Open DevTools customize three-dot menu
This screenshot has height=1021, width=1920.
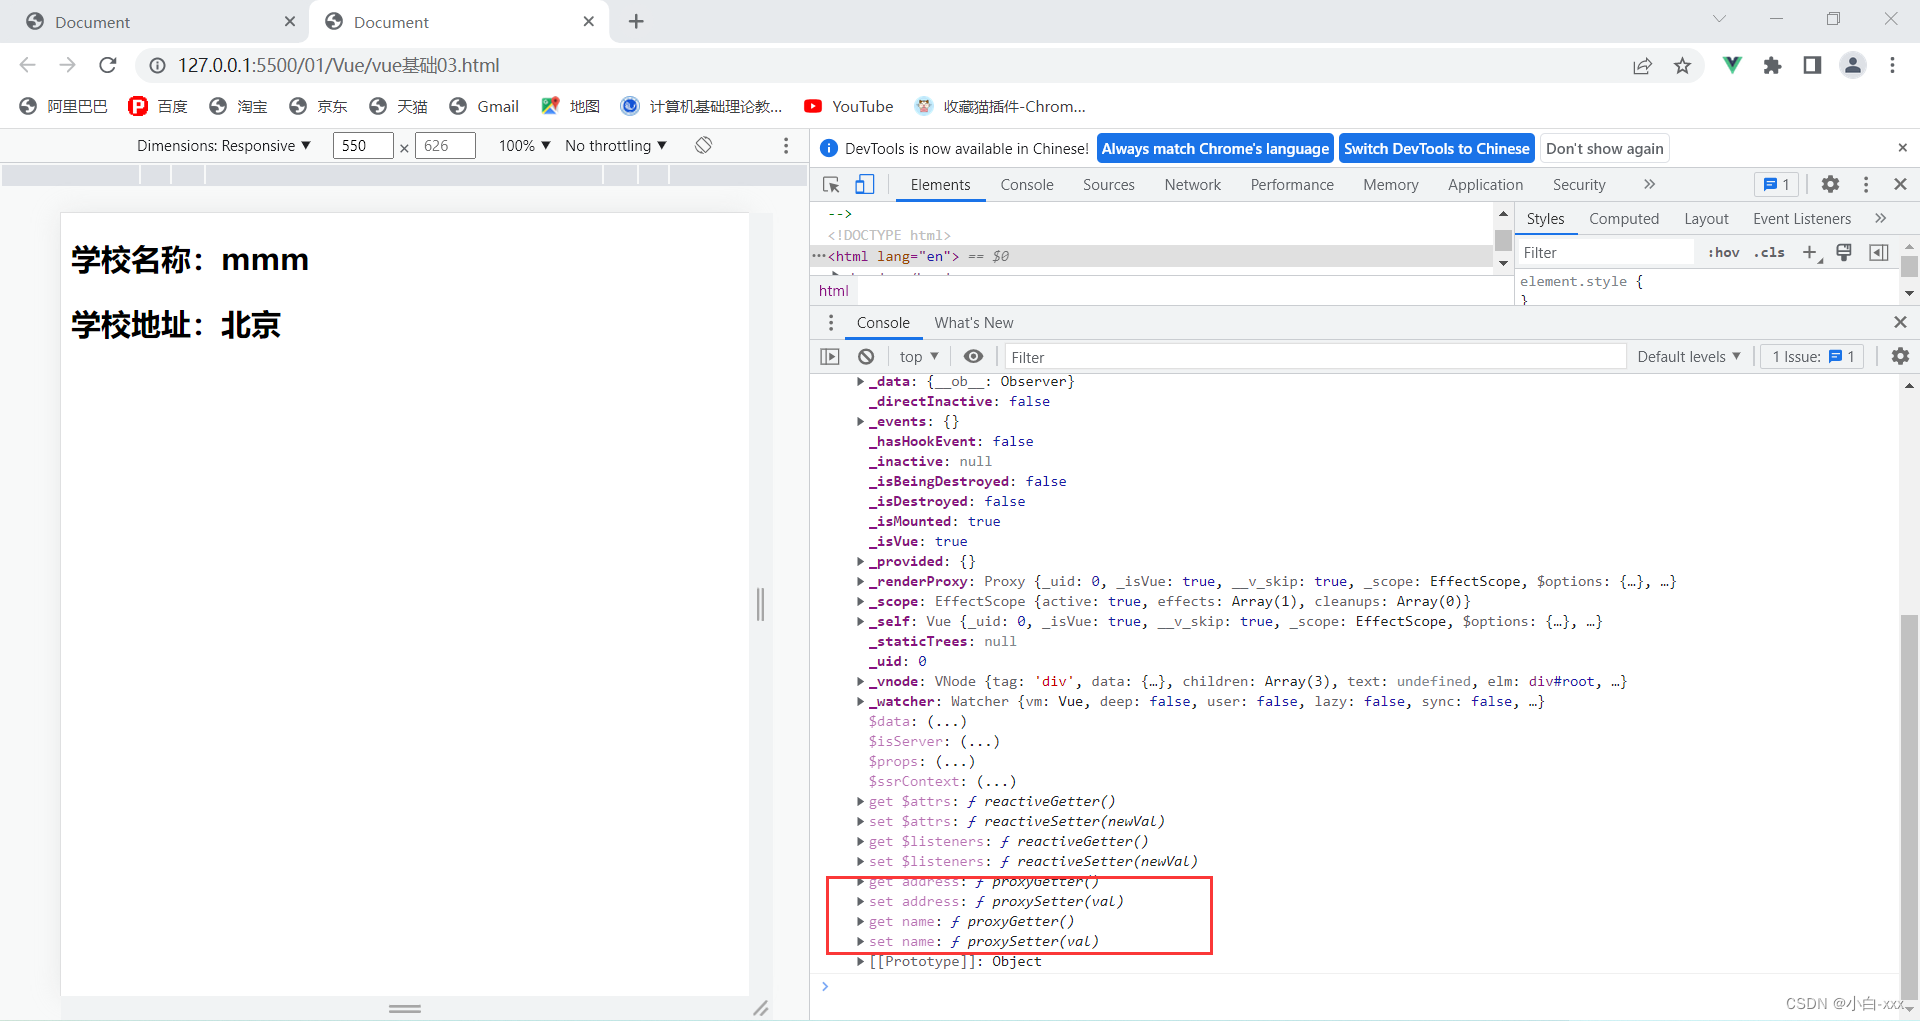[1866, 184]
